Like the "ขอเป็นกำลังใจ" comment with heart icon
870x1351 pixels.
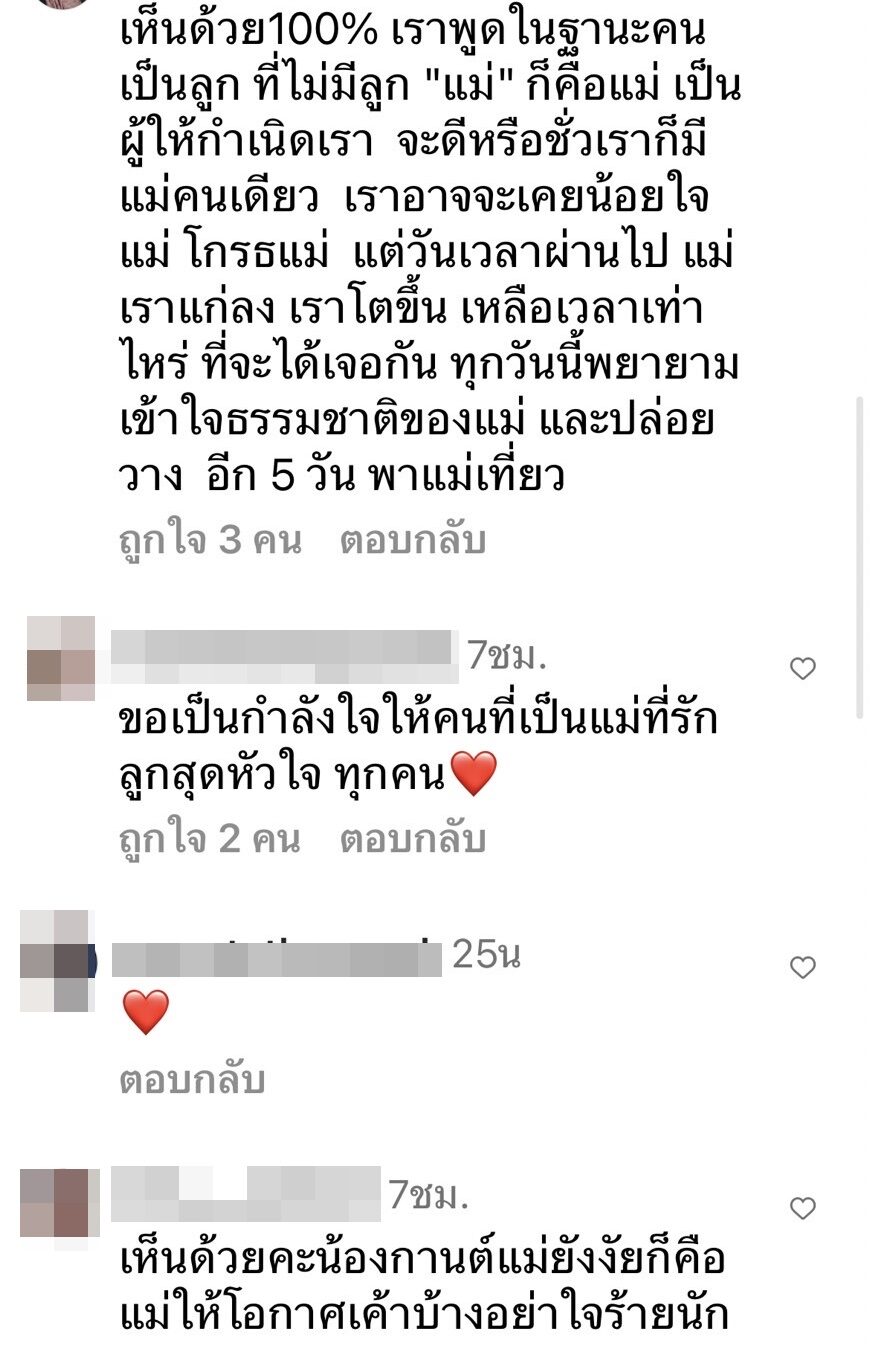tap(803, 668)
